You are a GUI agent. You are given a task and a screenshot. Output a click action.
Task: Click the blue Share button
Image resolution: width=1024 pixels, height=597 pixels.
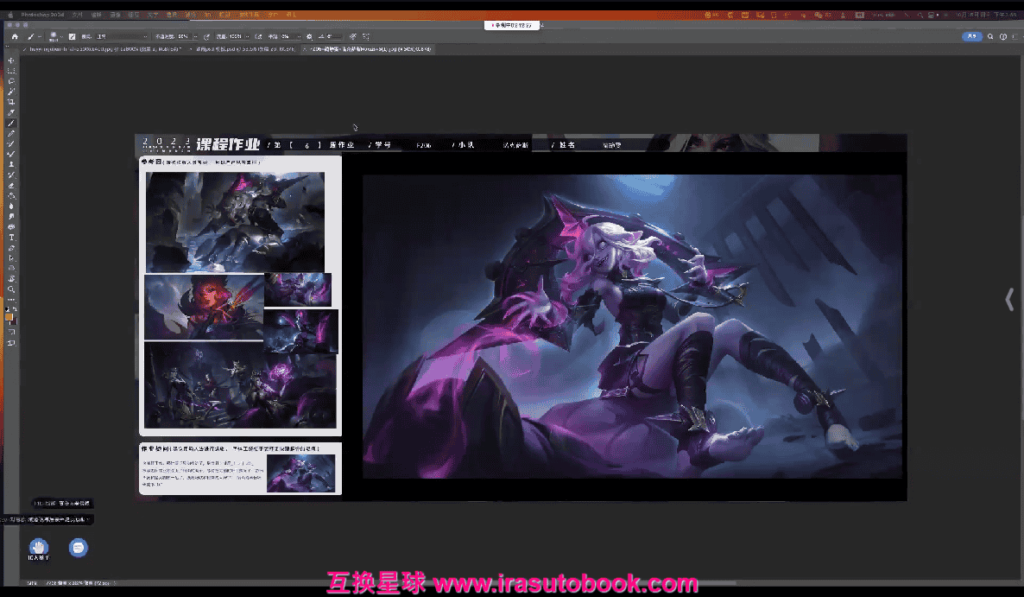click(x=972, y=37)
